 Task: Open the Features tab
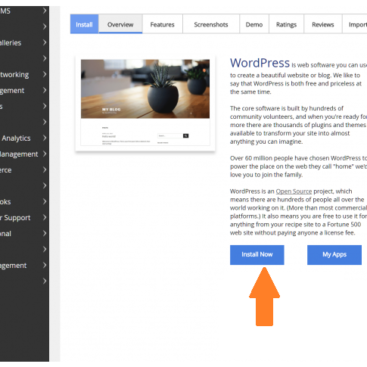point(162,24)
